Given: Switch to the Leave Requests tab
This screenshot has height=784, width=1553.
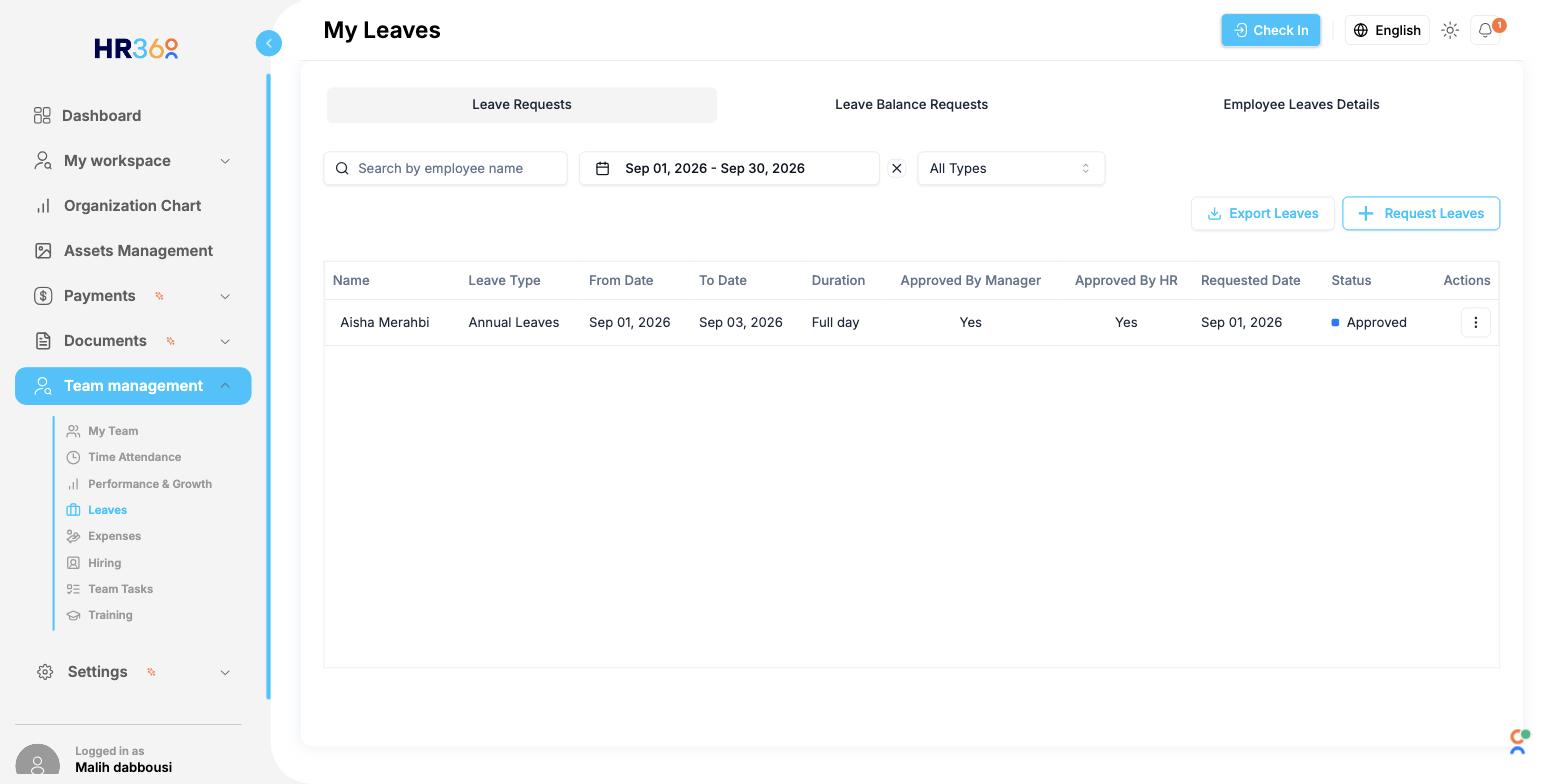Looking at the screenshot, I should 522,105.
